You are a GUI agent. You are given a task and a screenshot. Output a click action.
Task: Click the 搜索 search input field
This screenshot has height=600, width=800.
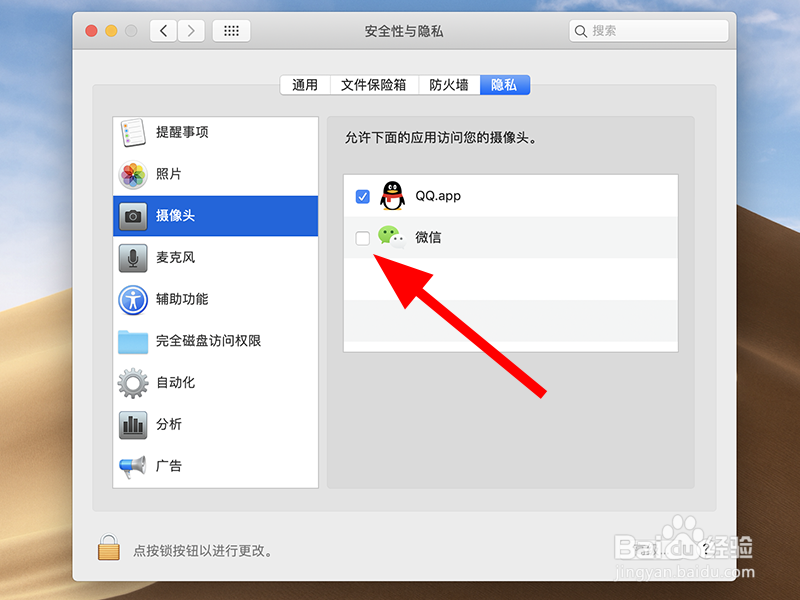coord(648,31)
